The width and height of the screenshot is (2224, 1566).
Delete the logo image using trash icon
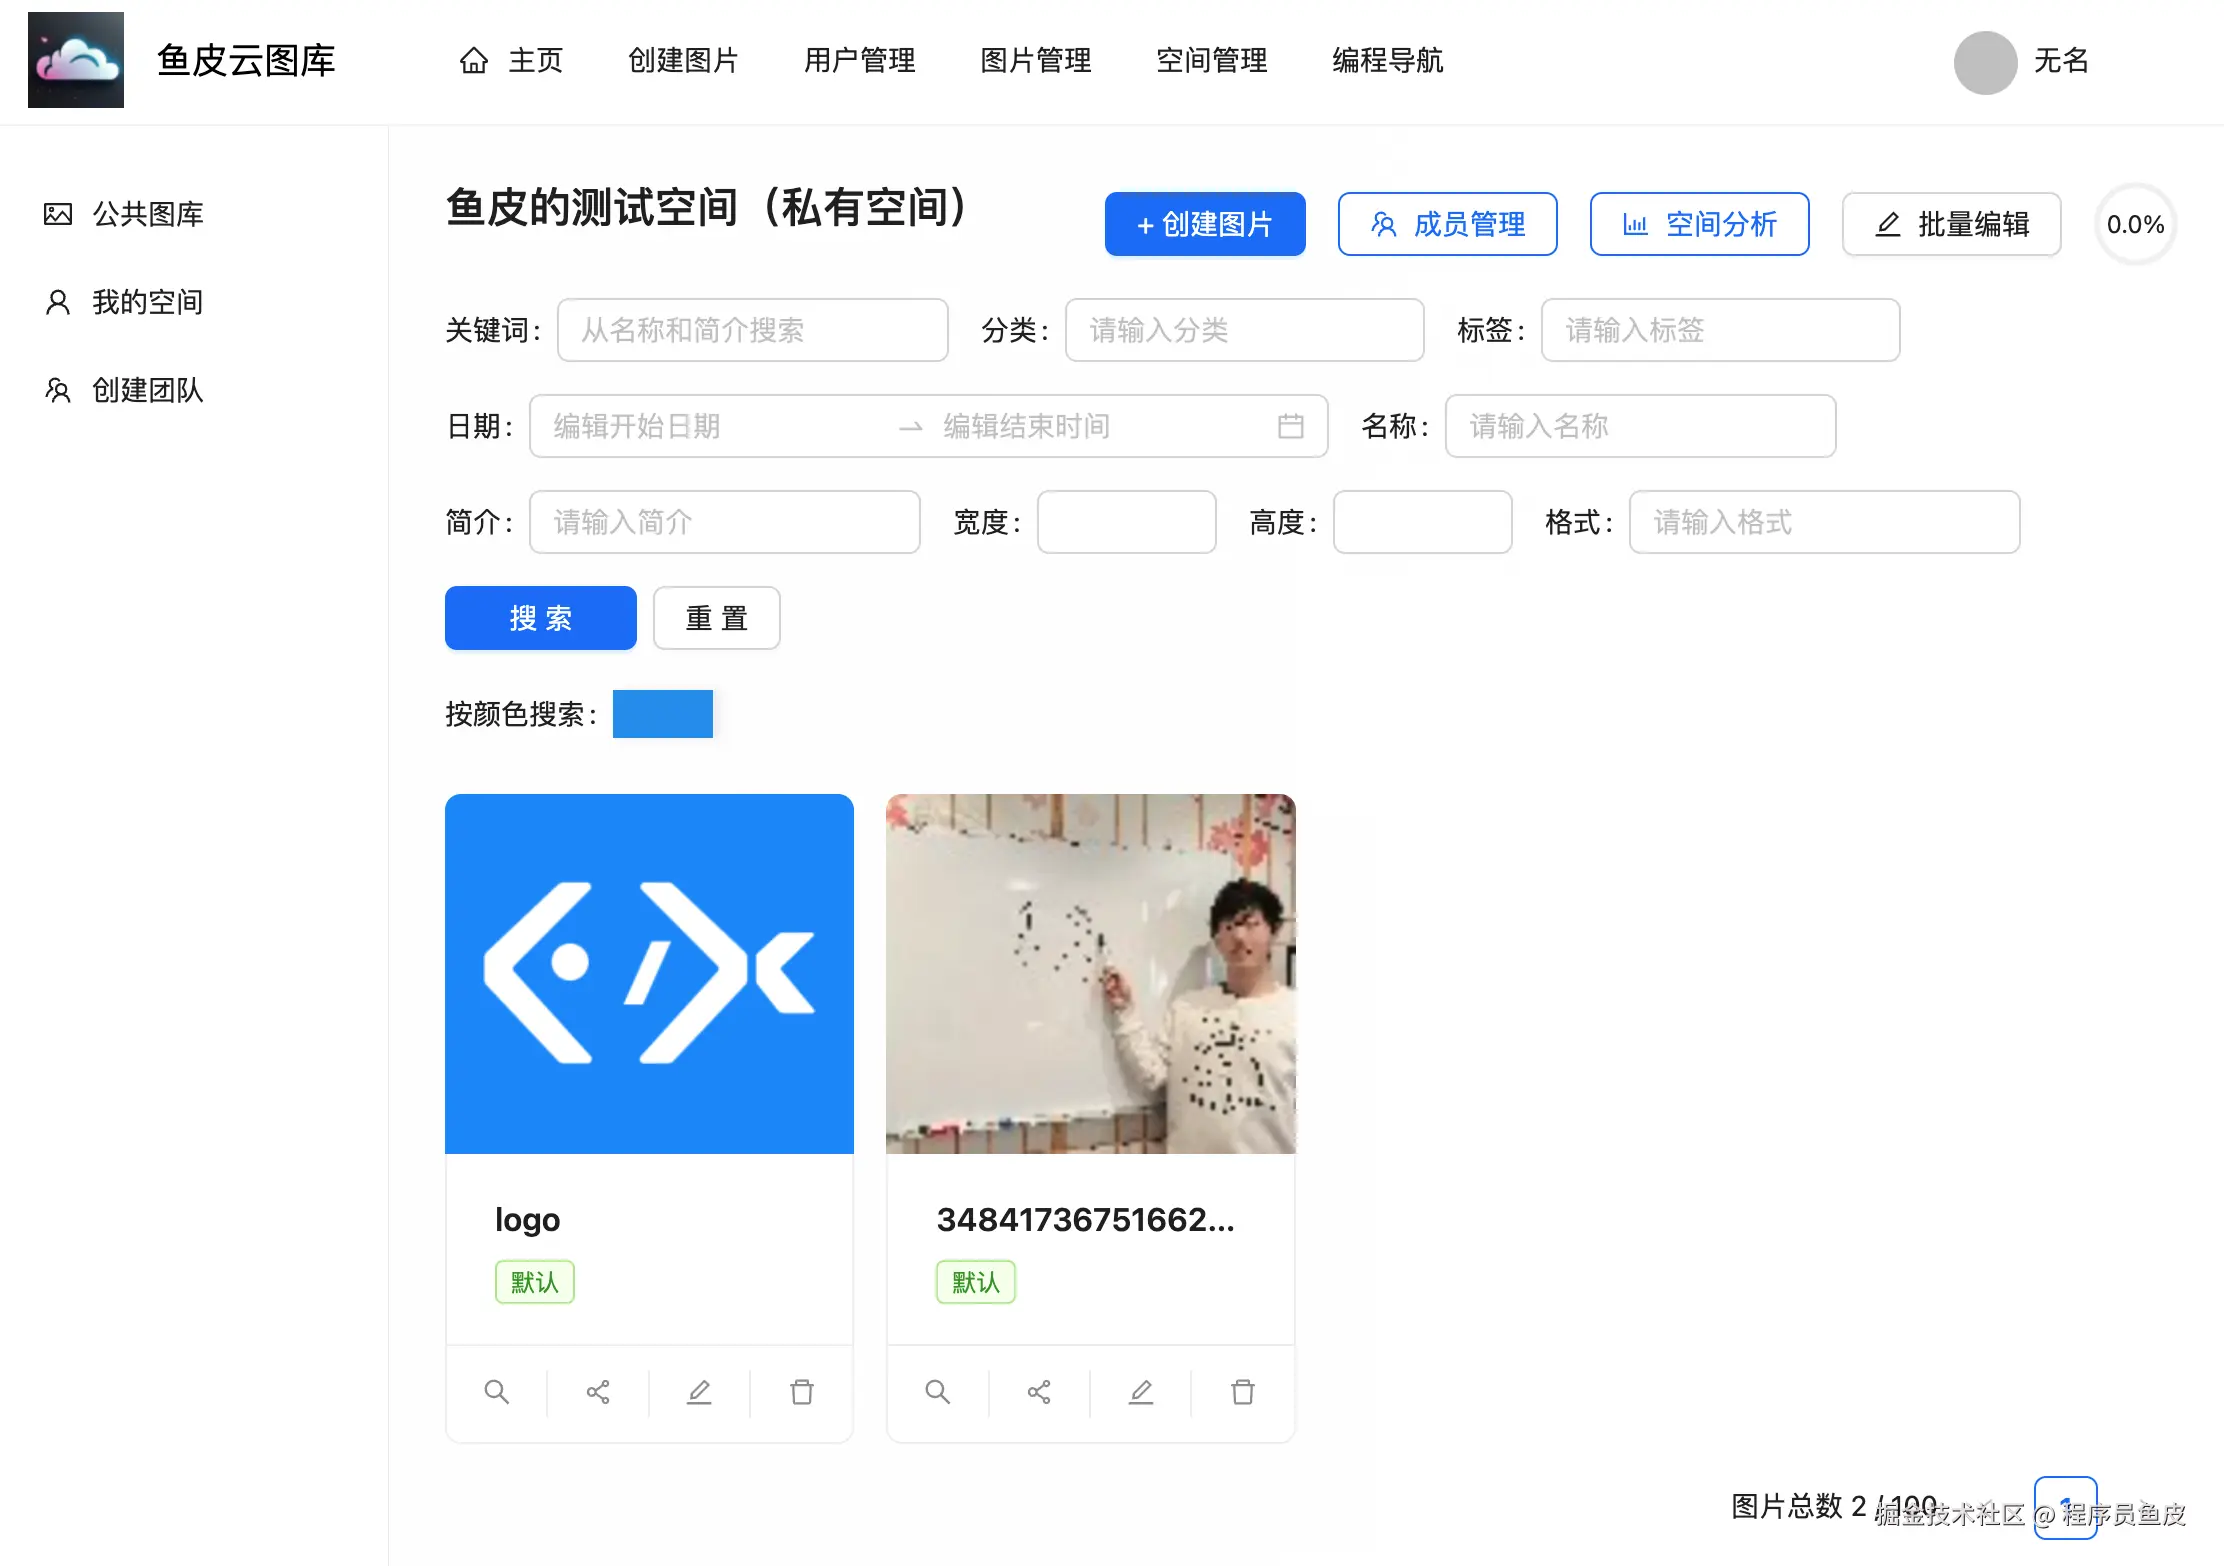pos(801,1391)
